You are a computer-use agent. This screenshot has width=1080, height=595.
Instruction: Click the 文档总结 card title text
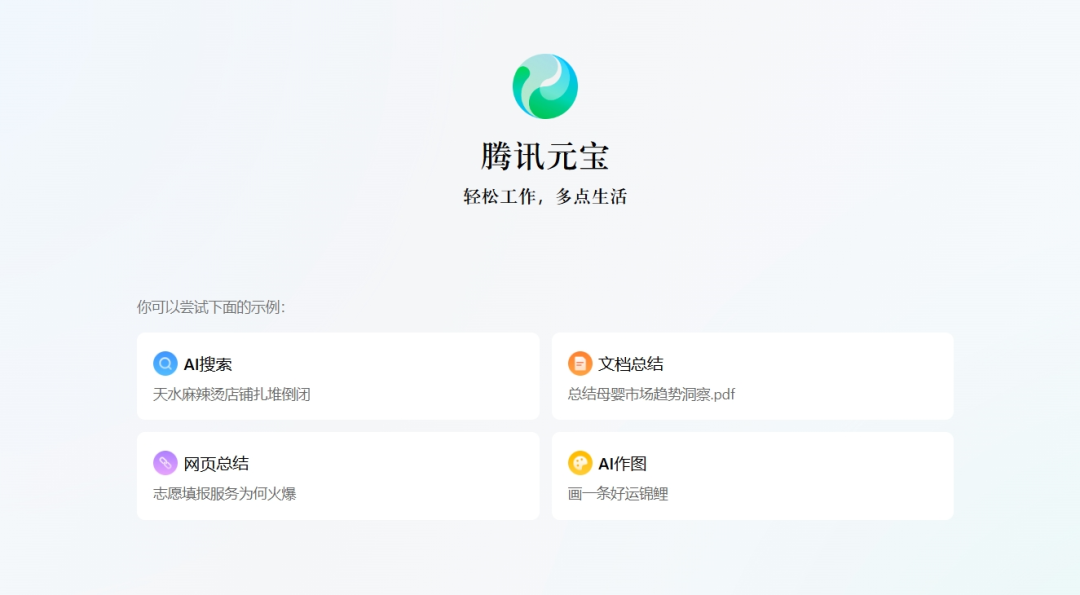tap(631, 363)
